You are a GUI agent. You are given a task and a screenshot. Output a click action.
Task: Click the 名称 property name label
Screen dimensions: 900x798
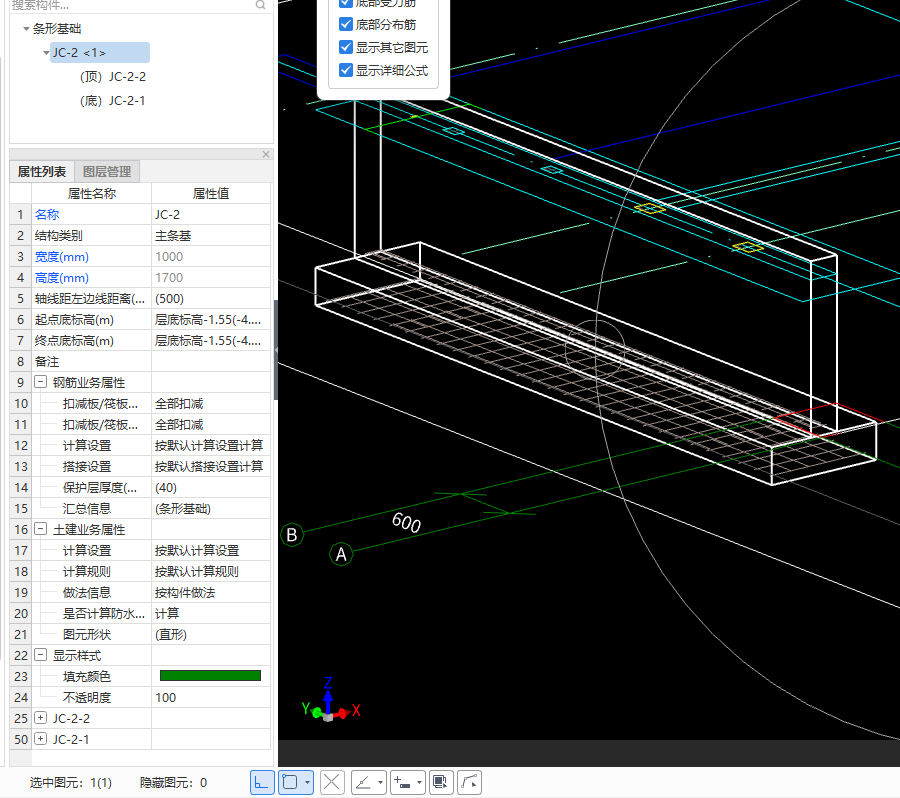(x=47, y=215)
